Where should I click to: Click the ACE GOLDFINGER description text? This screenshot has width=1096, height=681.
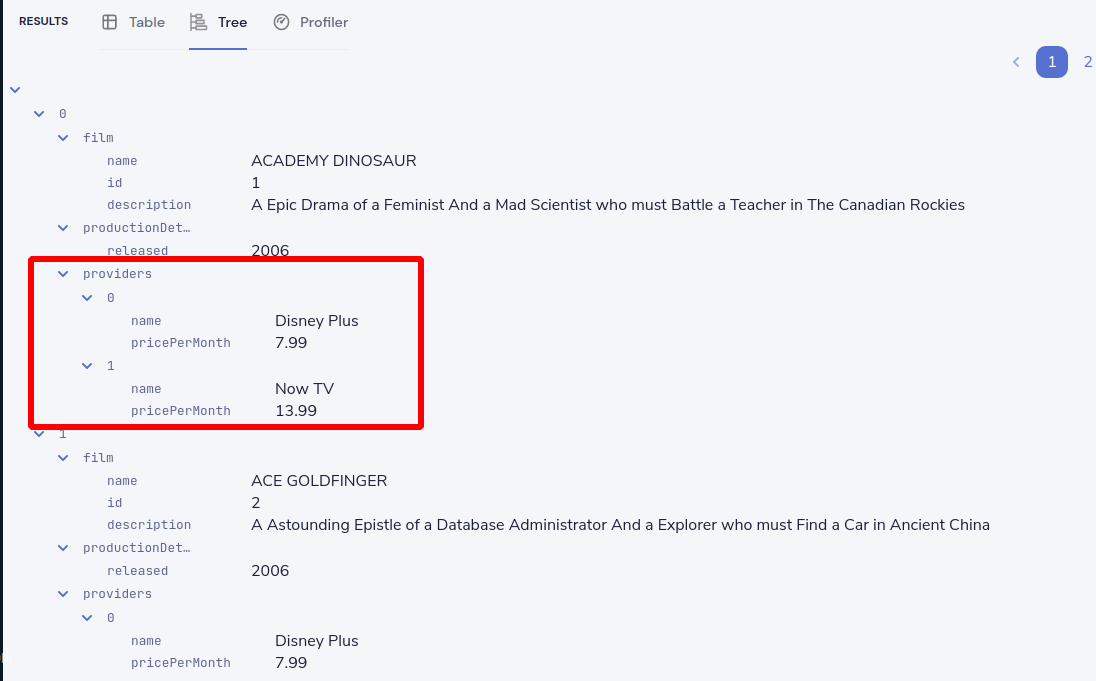[620, 525]
